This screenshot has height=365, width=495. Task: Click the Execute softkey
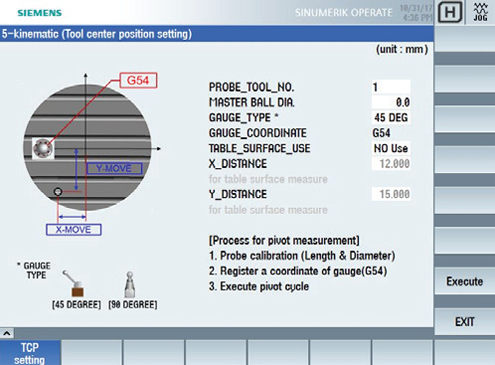[465, 281]
